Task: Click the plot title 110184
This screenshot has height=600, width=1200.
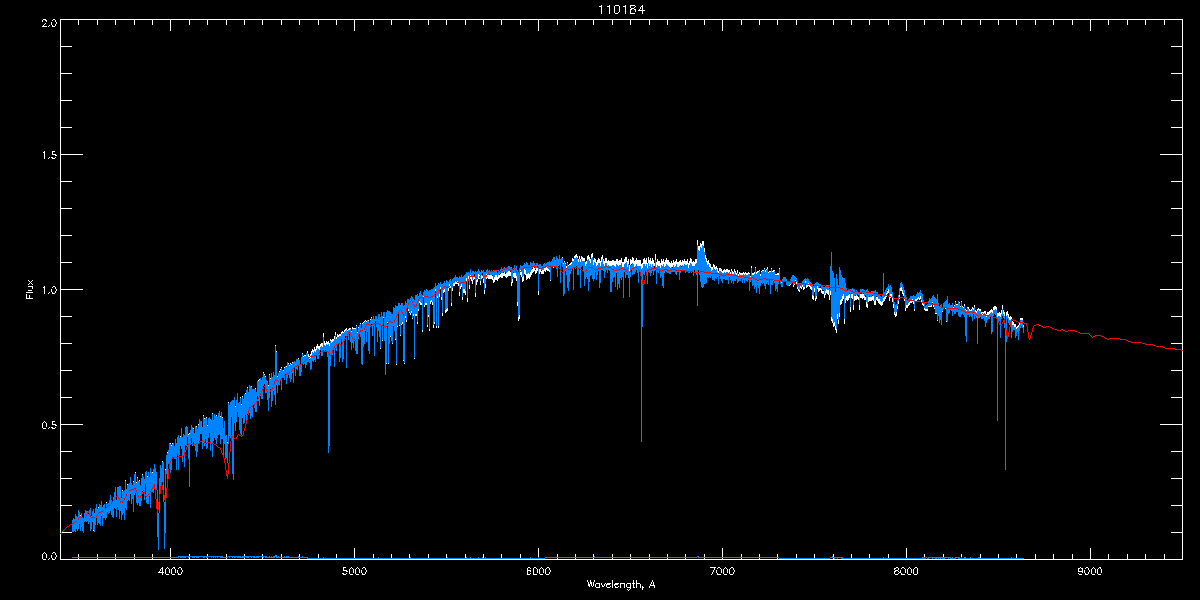Action: point(621,10)
